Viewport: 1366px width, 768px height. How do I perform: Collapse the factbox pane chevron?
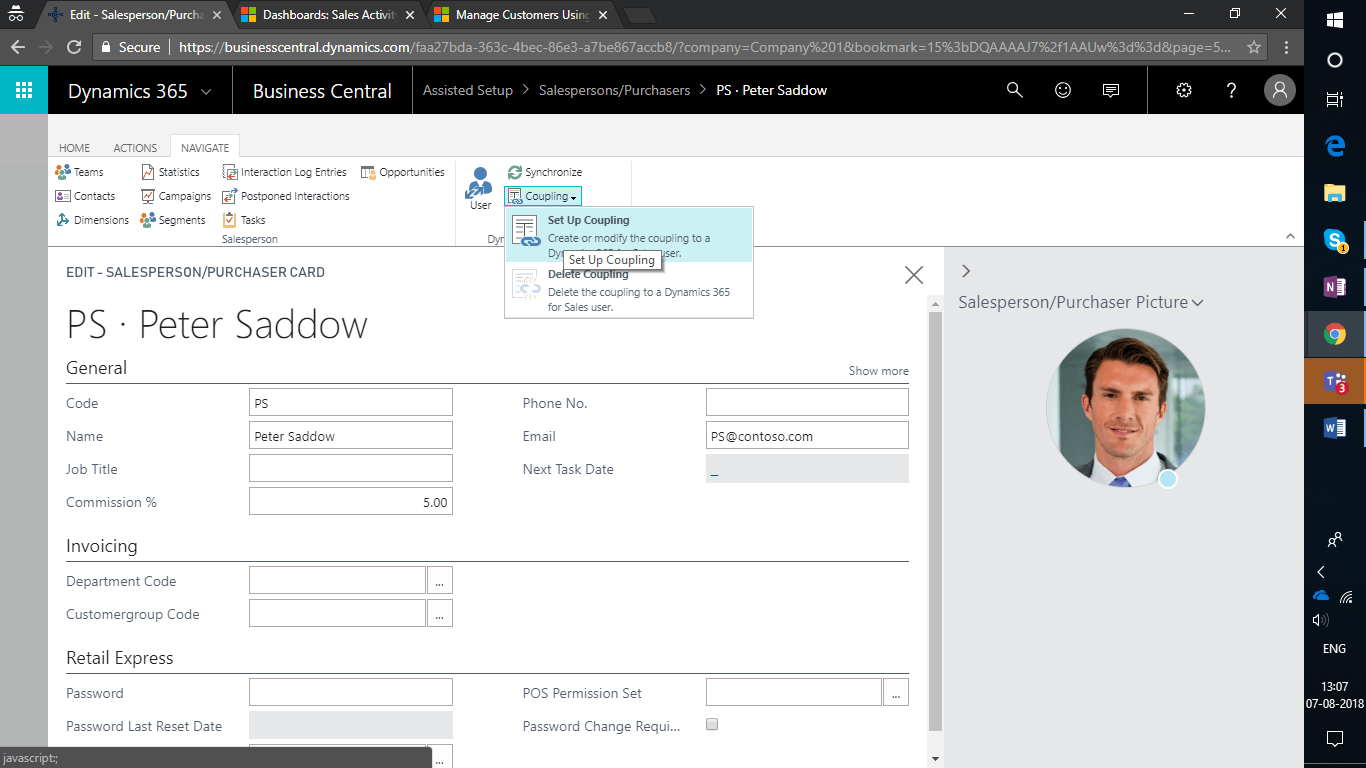965,271
